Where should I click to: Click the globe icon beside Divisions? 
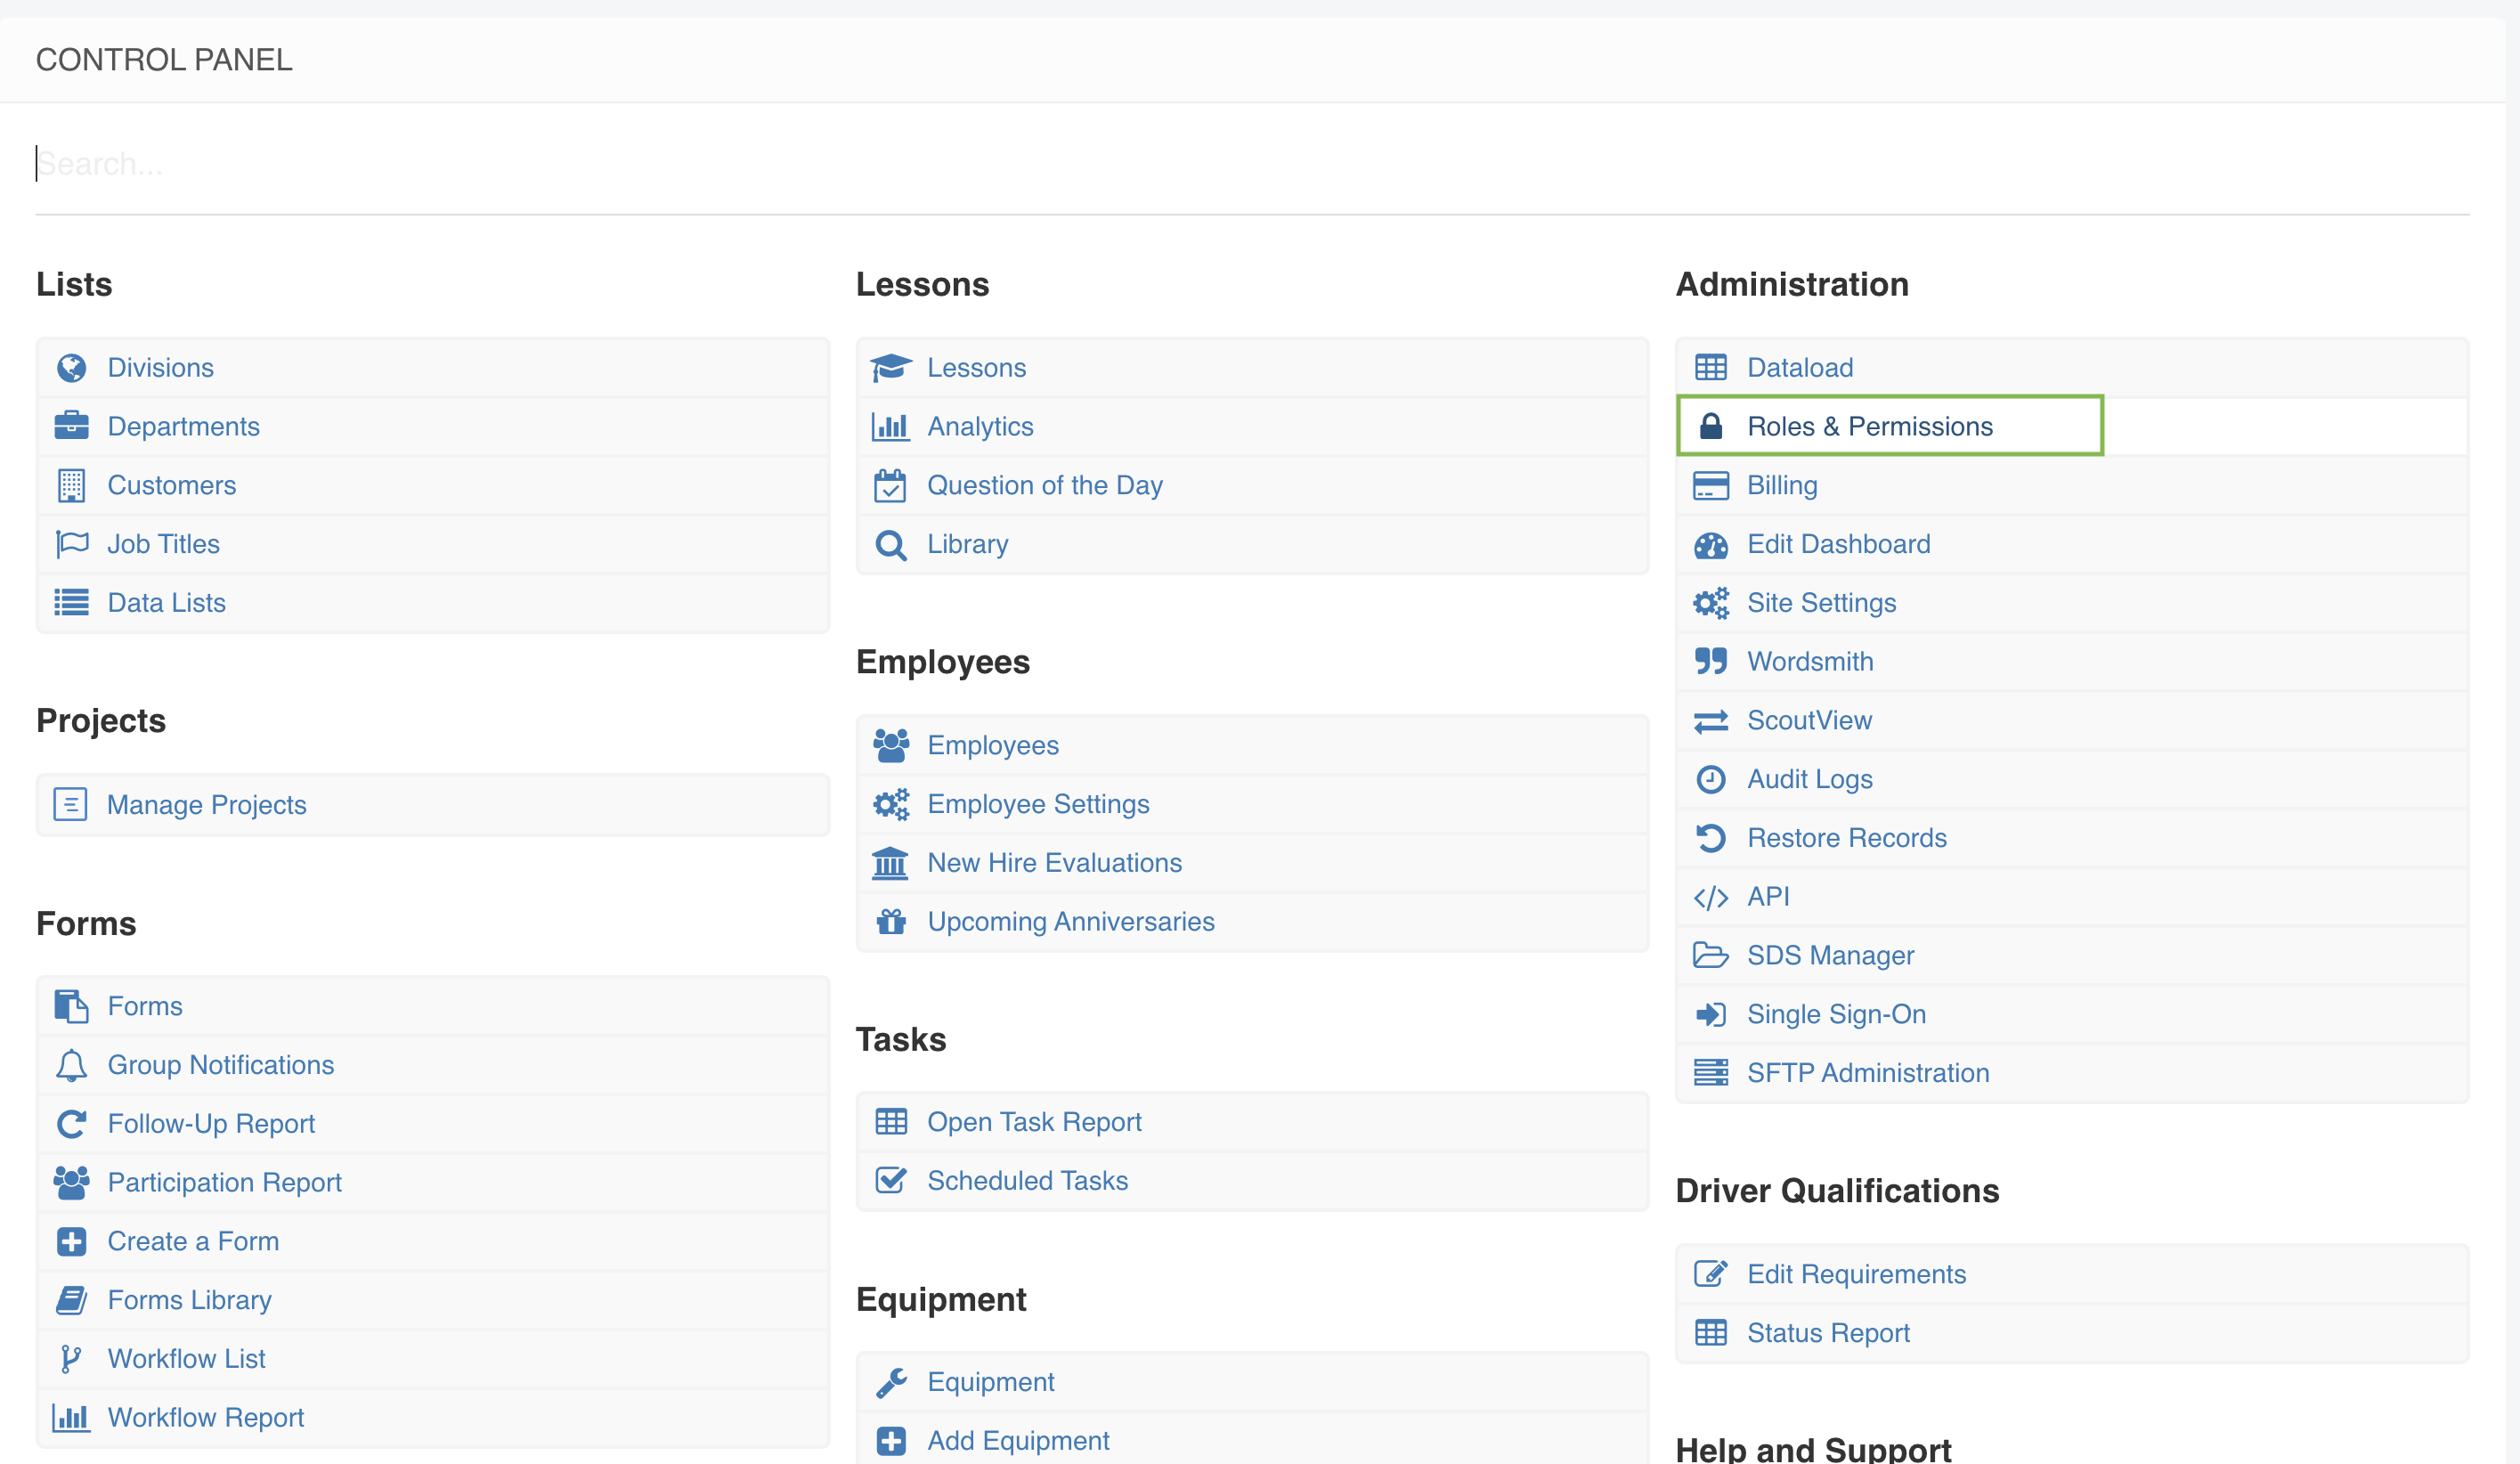(71, 368)
